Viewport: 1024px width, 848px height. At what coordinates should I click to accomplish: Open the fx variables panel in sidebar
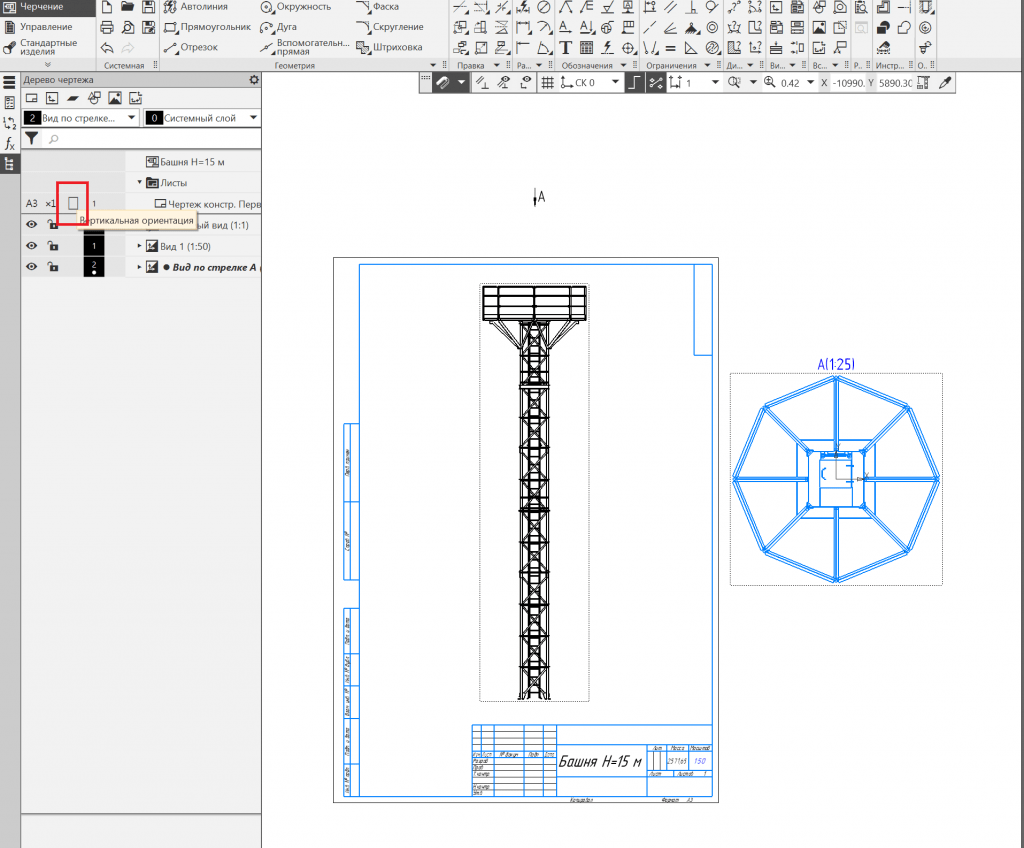coord(9,143)
